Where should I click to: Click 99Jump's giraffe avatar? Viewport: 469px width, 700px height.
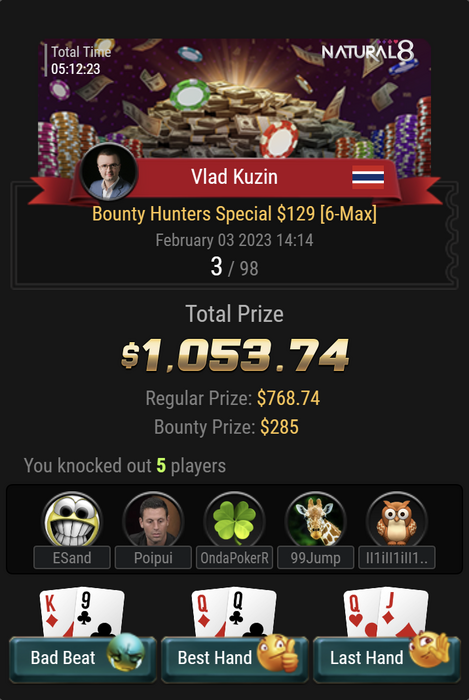[x=315, y=520]
